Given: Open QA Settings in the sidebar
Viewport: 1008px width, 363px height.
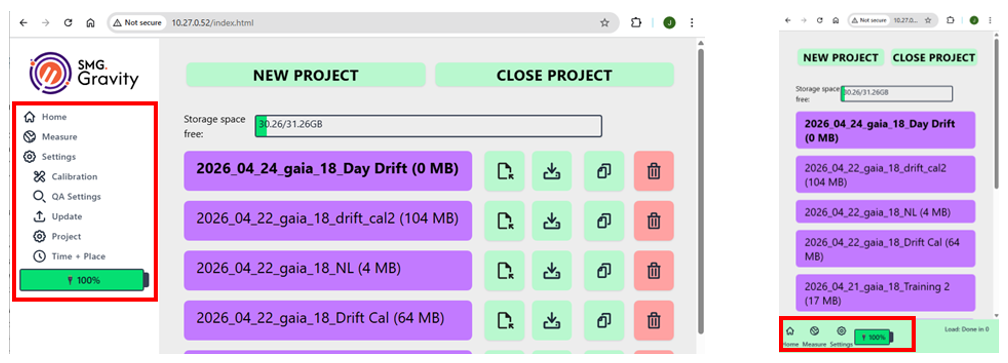Looking at the screenshot, I should 68,197.
